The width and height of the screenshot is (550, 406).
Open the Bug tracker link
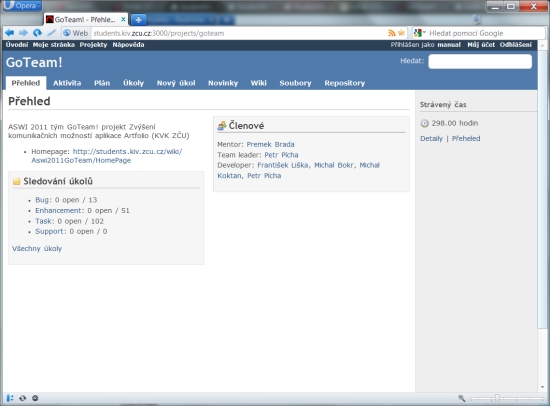pos(43,200)
